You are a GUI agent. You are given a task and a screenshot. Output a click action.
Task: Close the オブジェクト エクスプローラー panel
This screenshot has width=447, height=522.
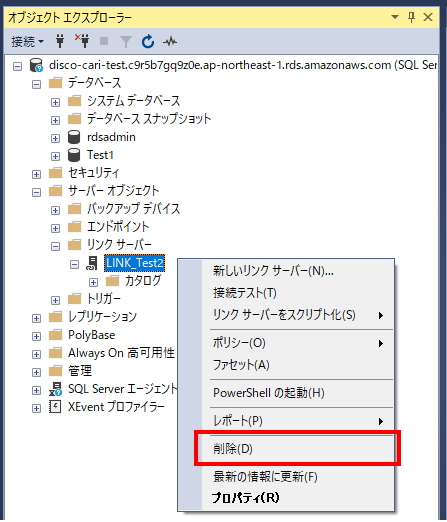click(x=428, y=17)
